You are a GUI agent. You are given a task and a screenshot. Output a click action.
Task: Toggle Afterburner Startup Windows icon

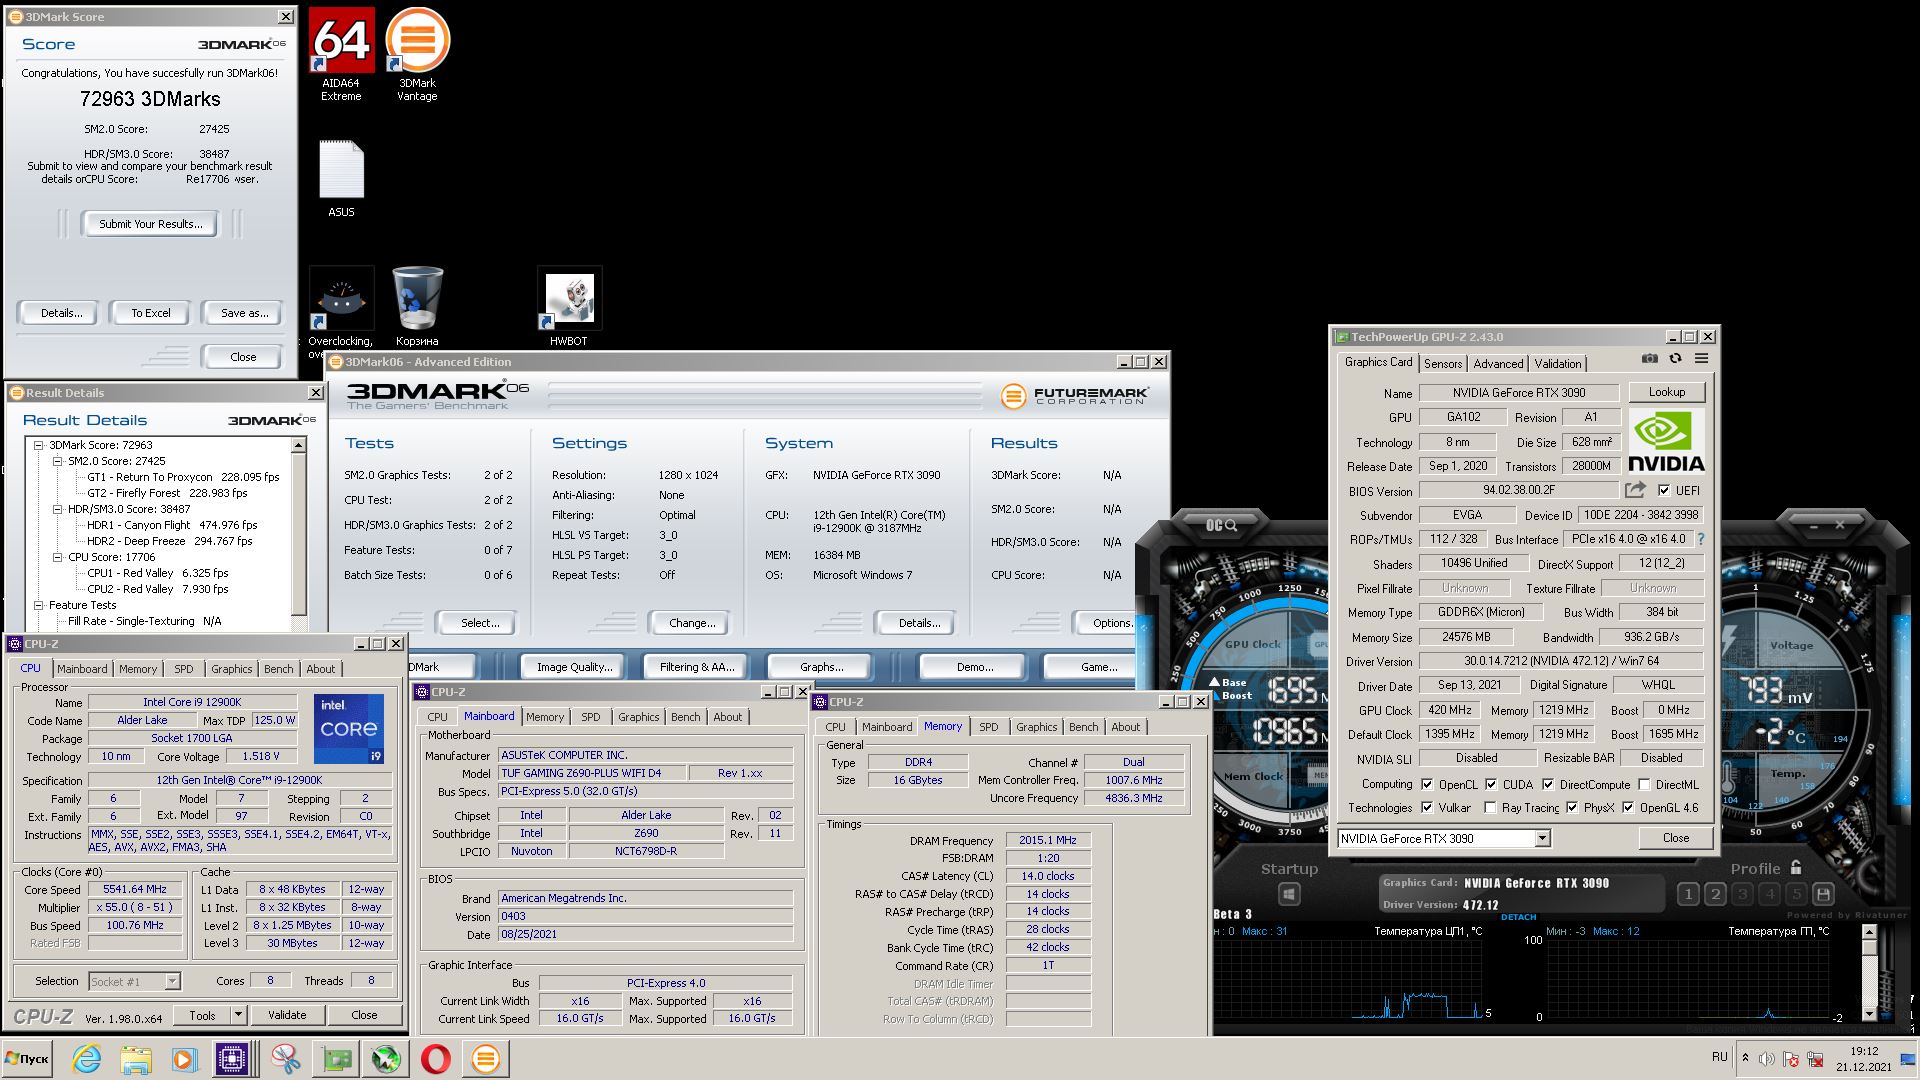[x=1289, y=894]
